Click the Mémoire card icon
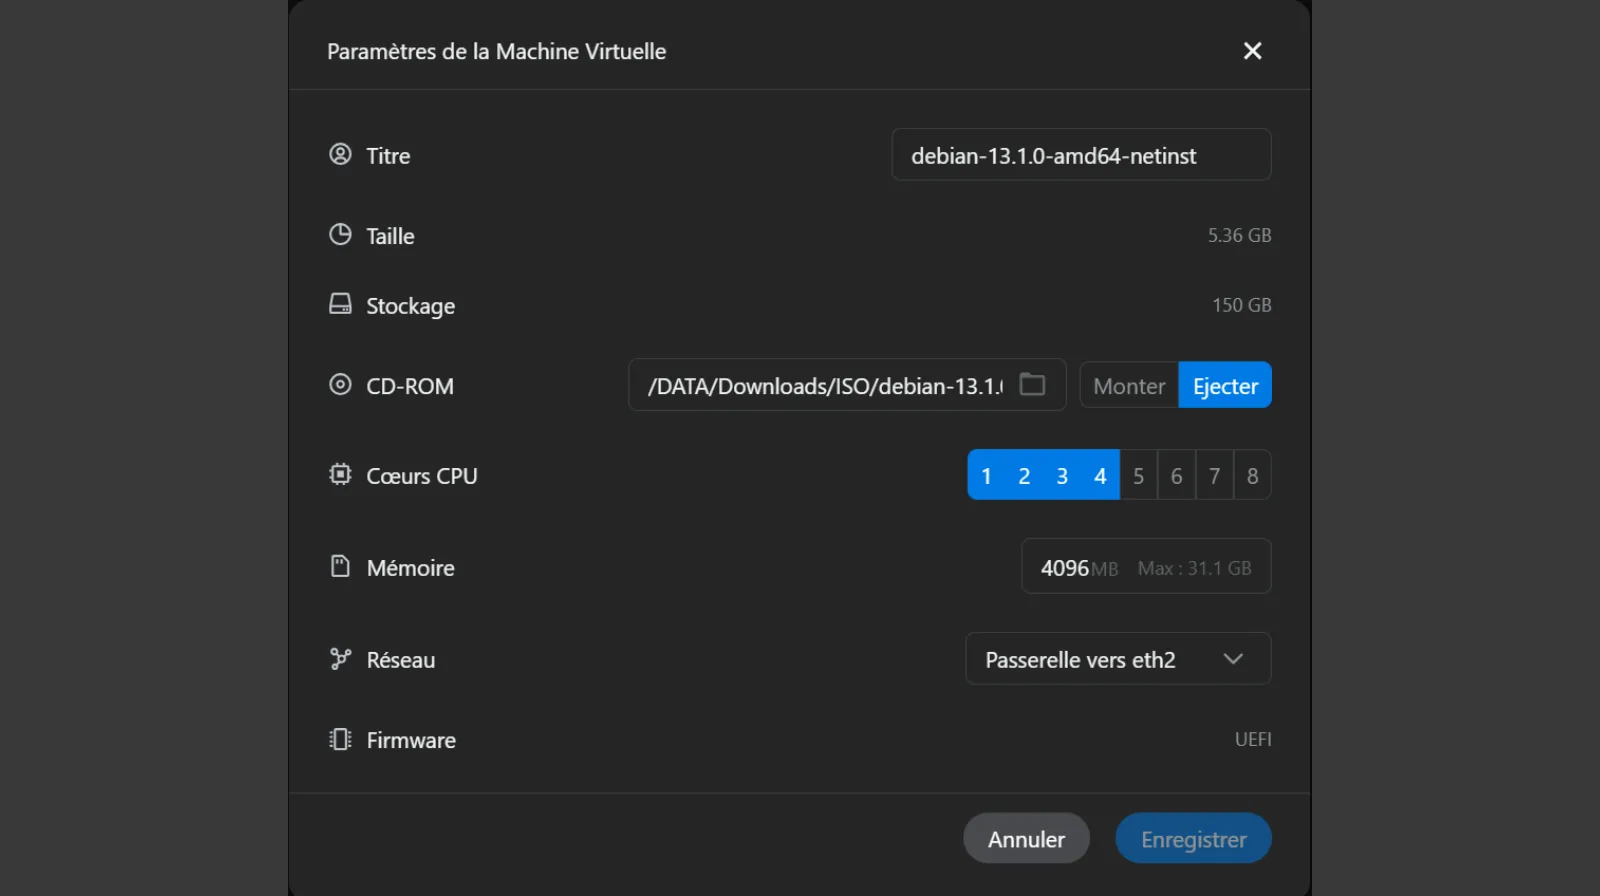This screenshot has height=896, width=1600. 340,566
